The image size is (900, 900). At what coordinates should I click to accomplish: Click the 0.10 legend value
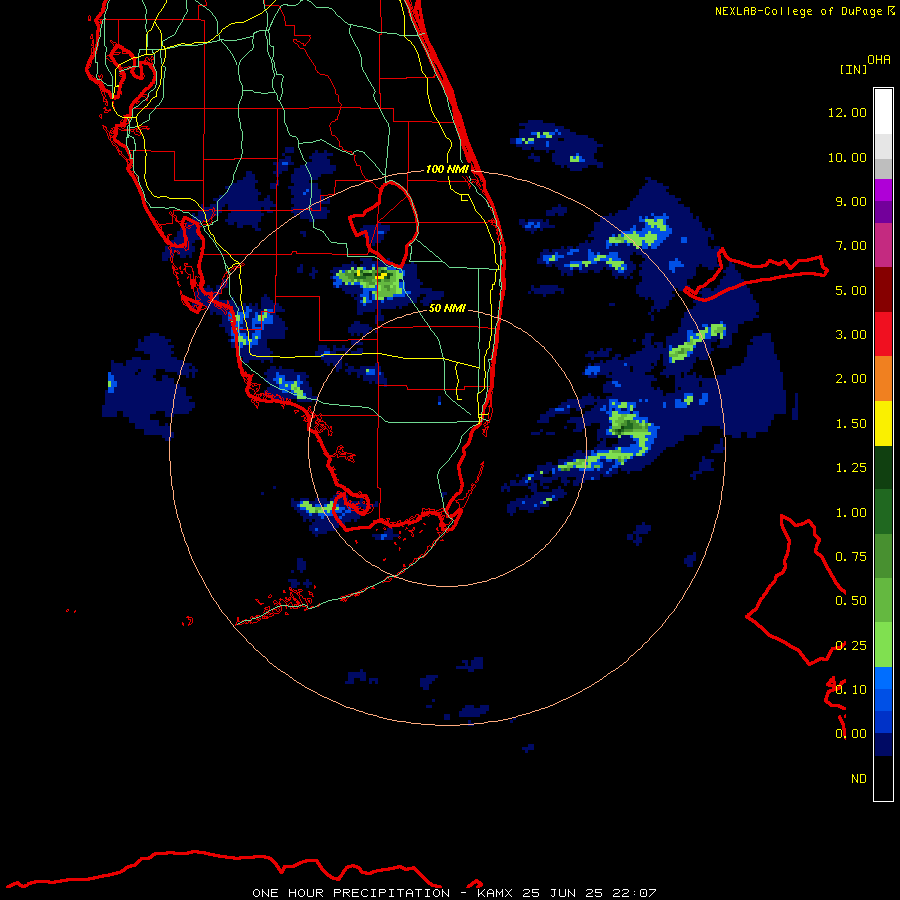coord(850,690)
